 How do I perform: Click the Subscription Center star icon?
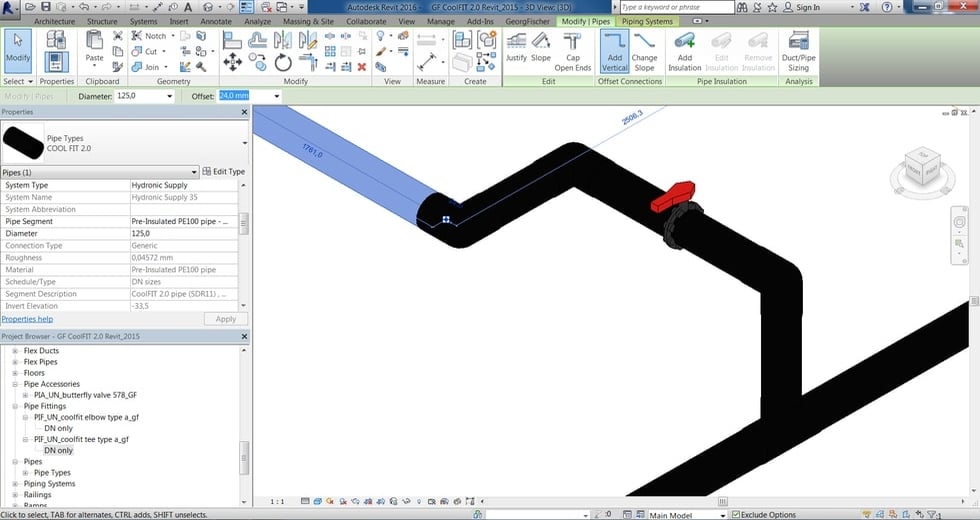772,7
